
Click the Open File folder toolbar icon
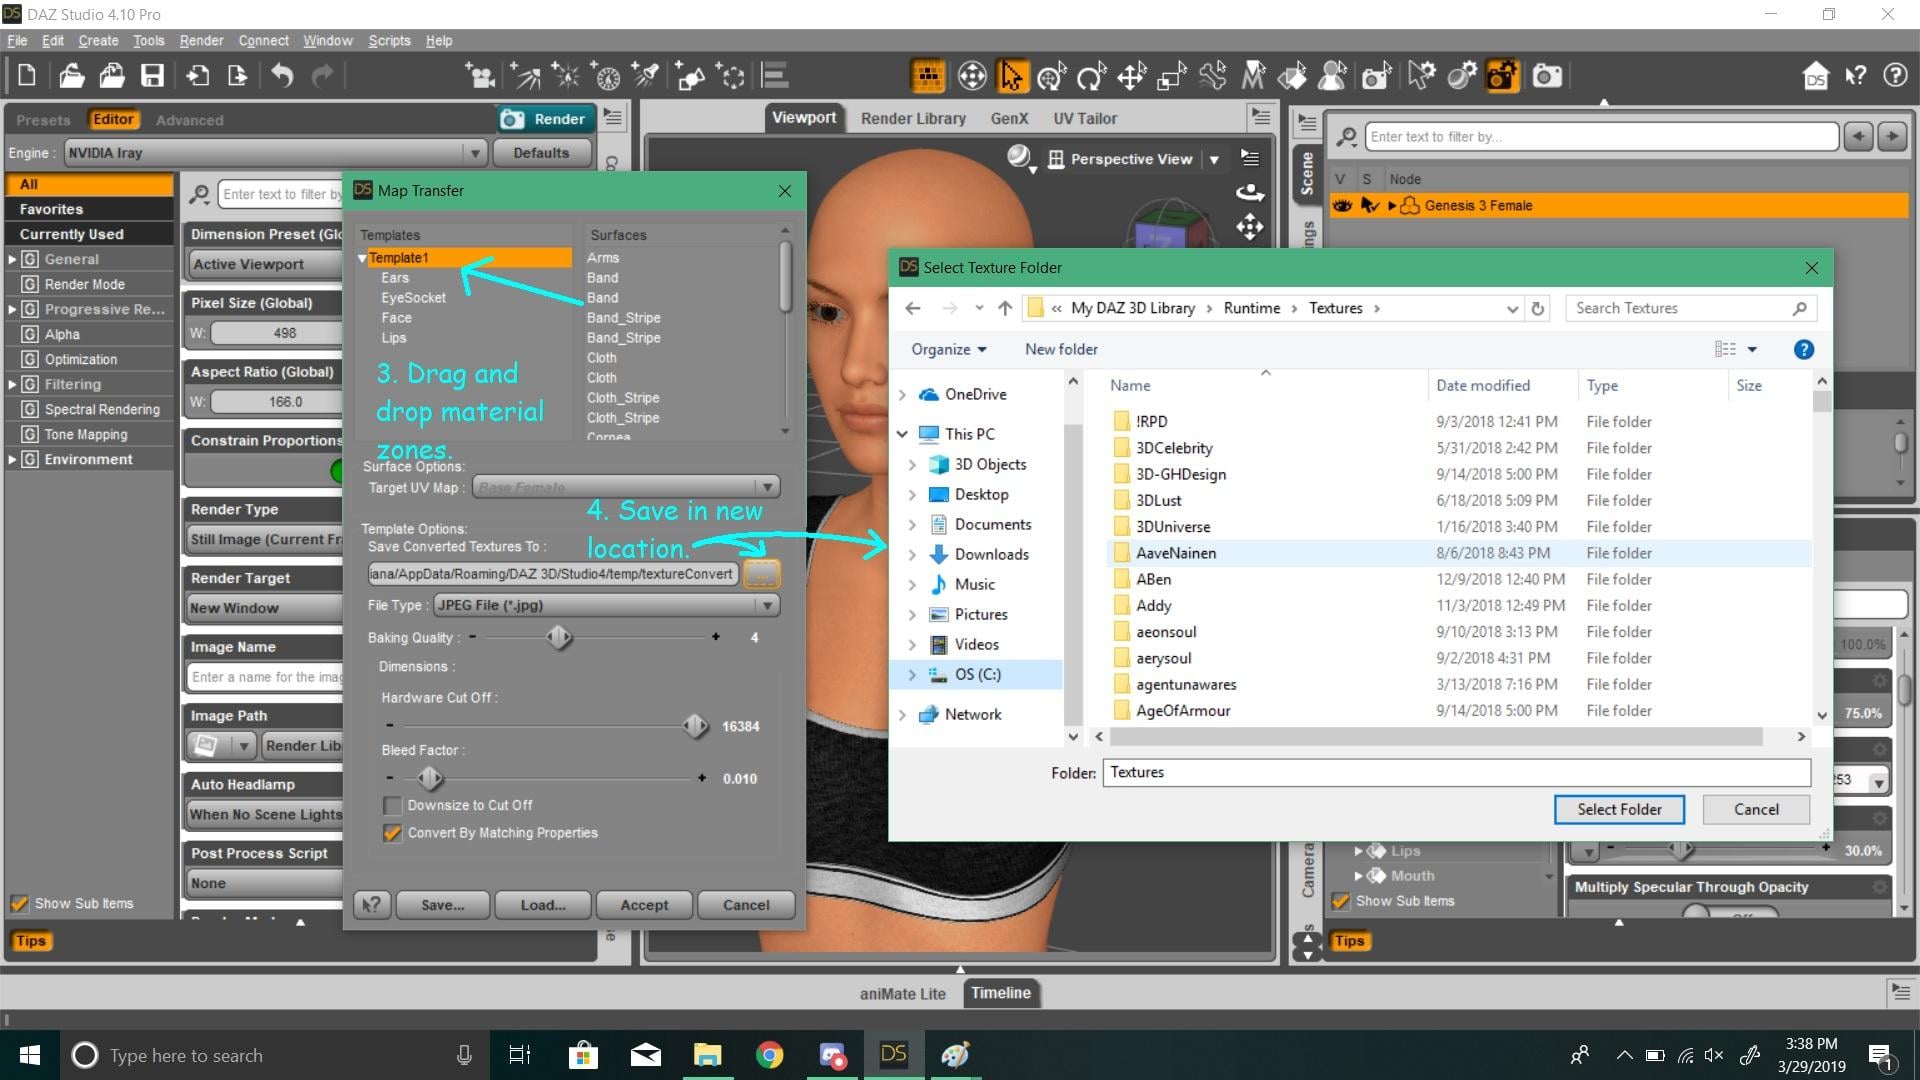[x=71, y=76]
